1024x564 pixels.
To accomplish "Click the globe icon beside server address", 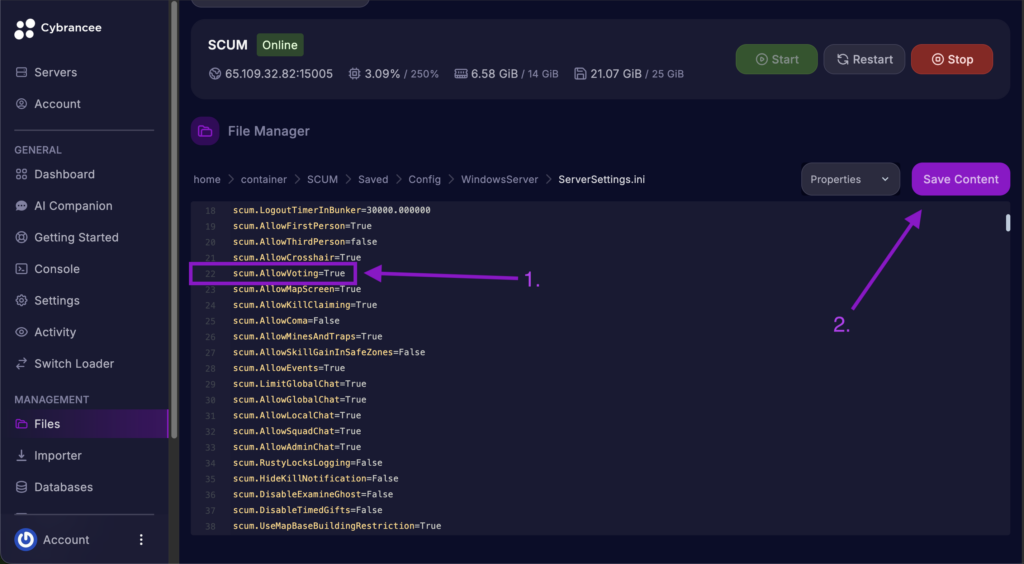I will coord(215,74).
